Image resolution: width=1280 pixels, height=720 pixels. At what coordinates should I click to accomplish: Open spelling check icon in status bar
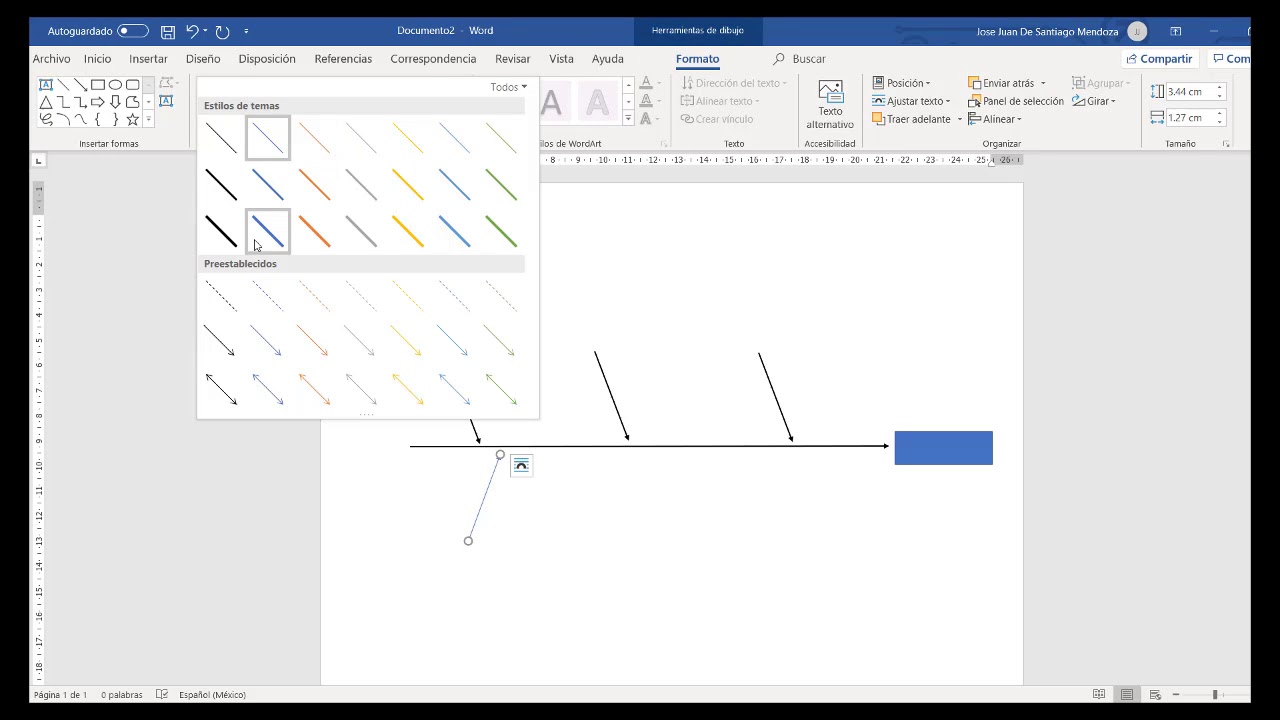pyautogui.click(x=162, y=694)
